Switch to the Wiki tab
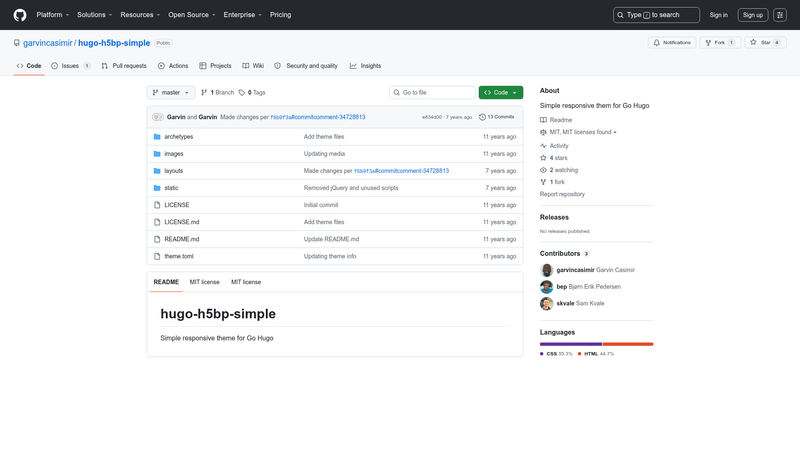 point(253,66)
